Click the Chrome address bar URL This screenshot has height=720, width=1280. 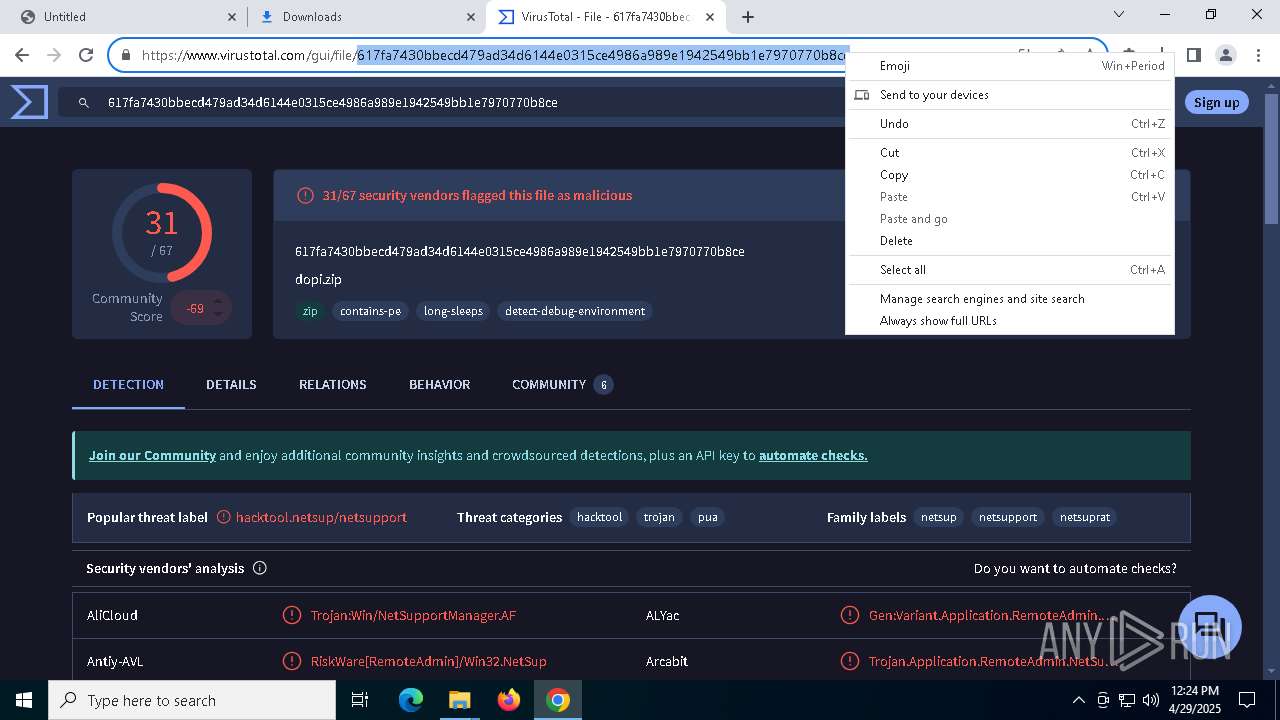(x=495, y=55)
